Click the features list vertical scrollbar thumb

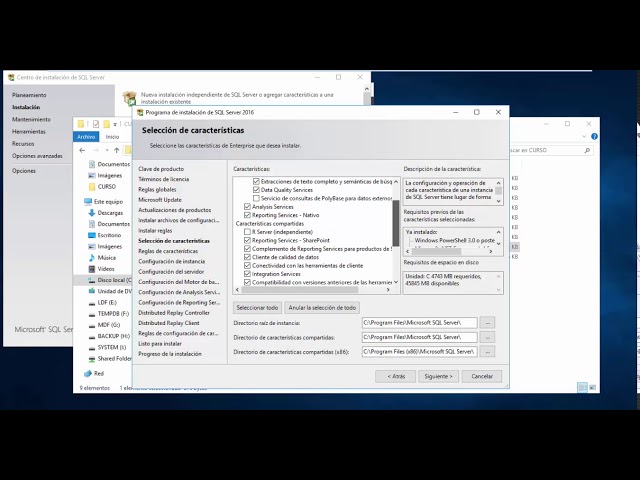point(396,224)
